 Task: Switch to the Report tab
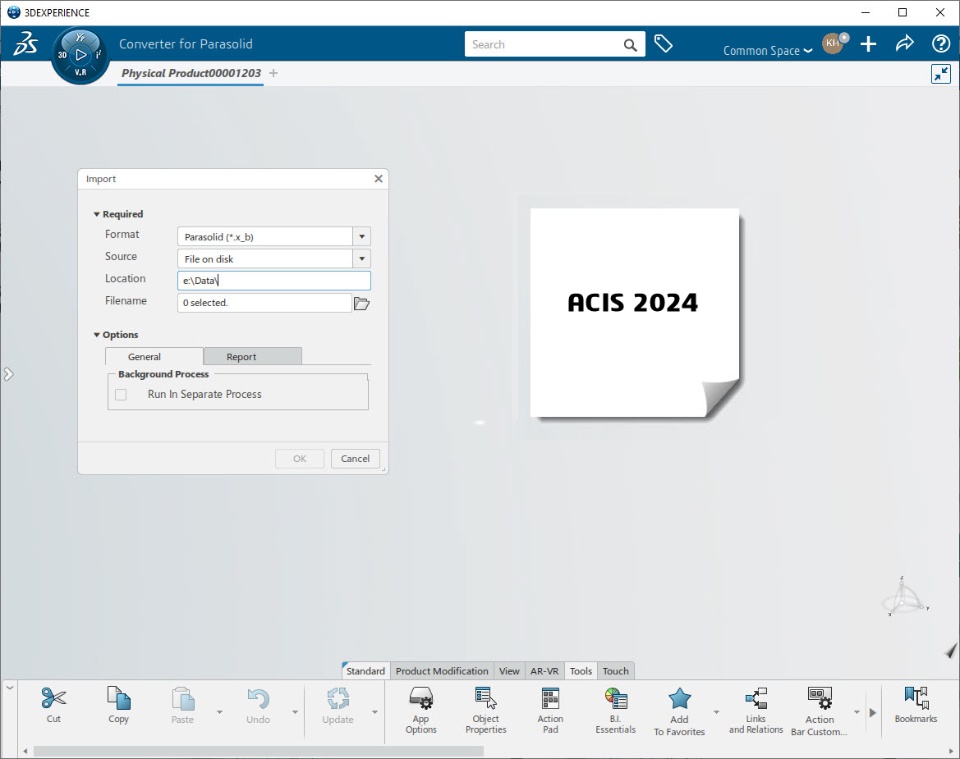click(252, 356)
